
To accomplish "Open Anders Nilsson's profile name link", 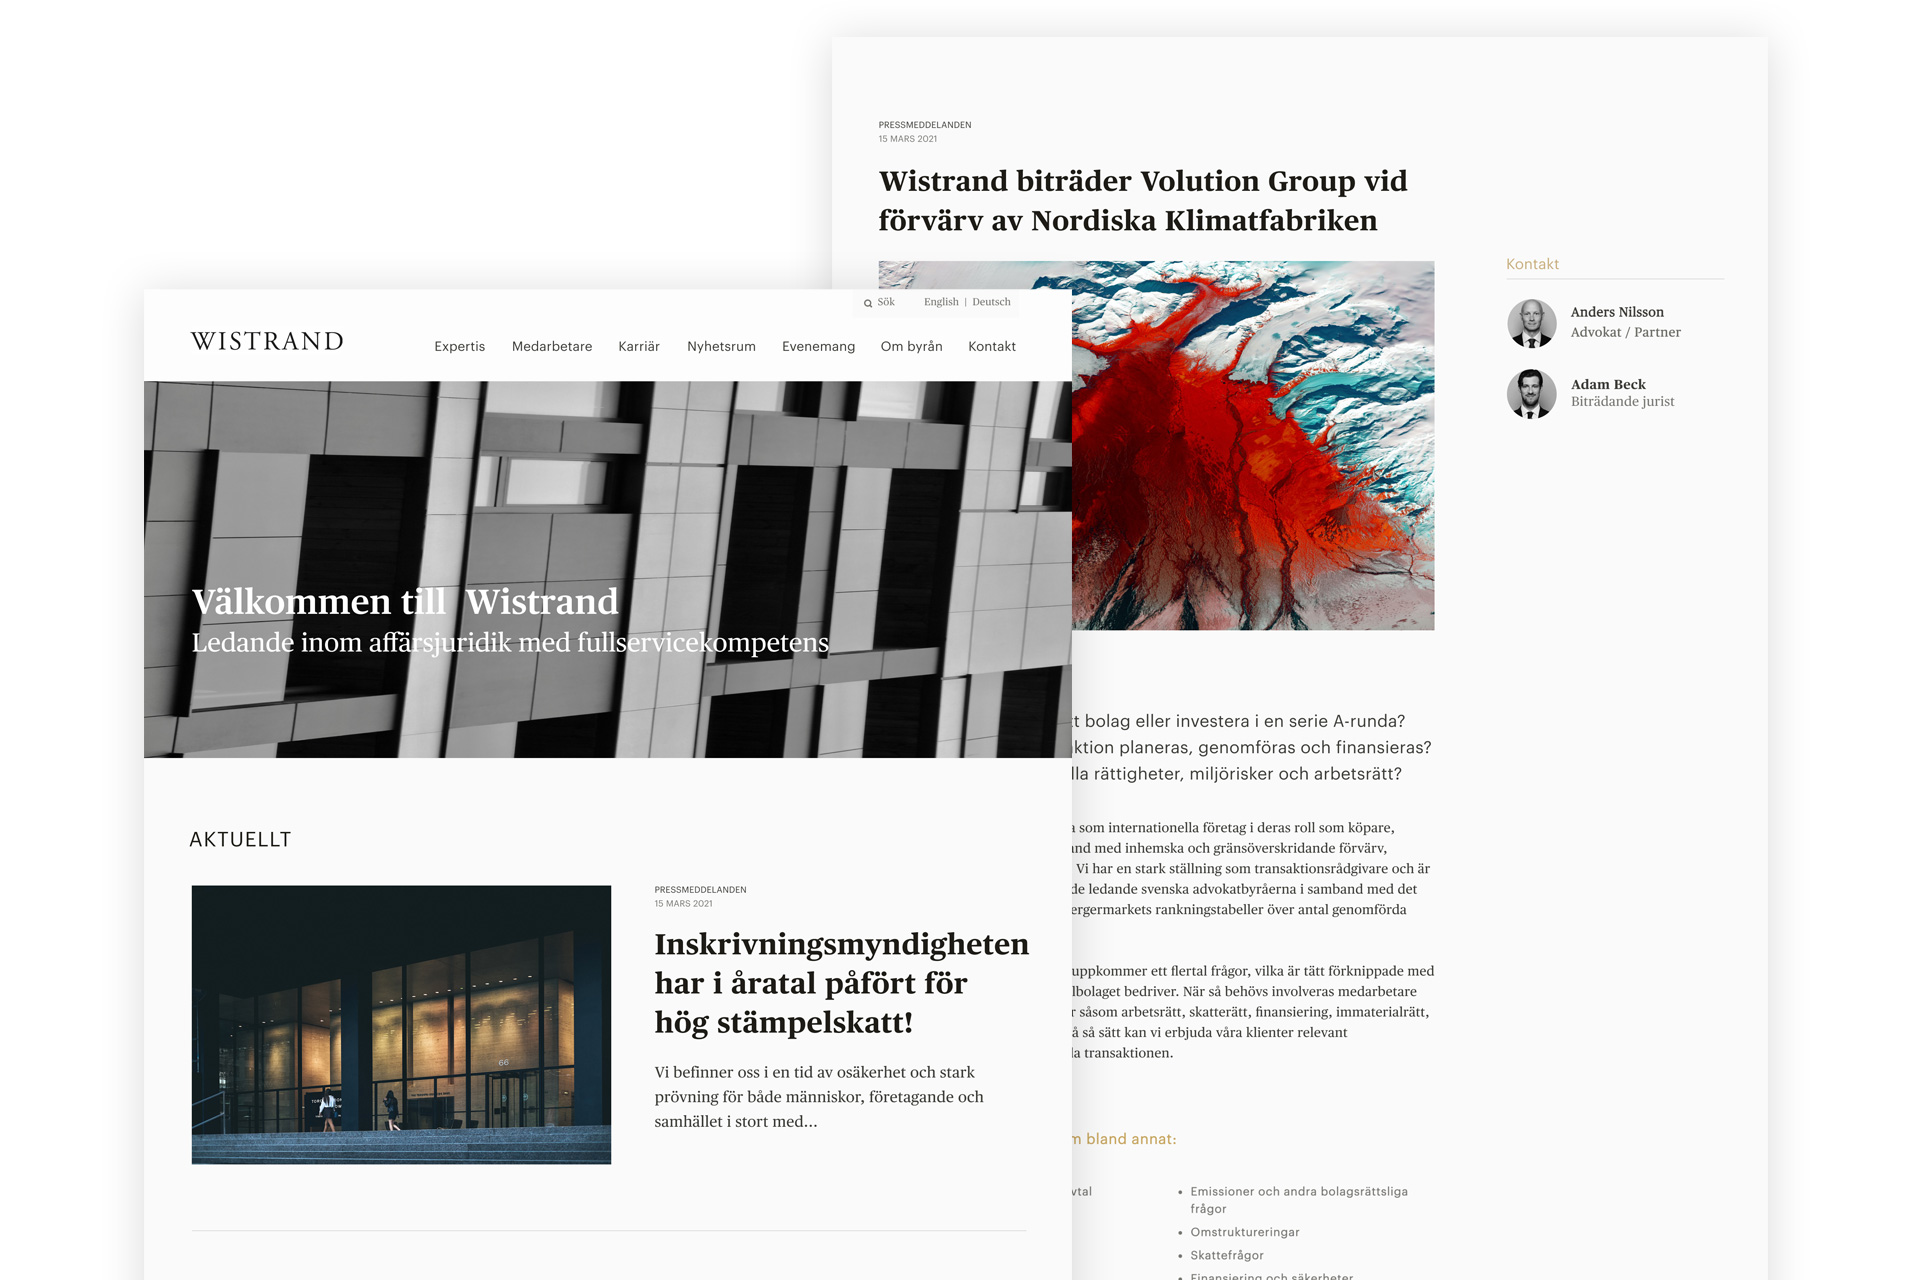I will tap(1617, 312).
